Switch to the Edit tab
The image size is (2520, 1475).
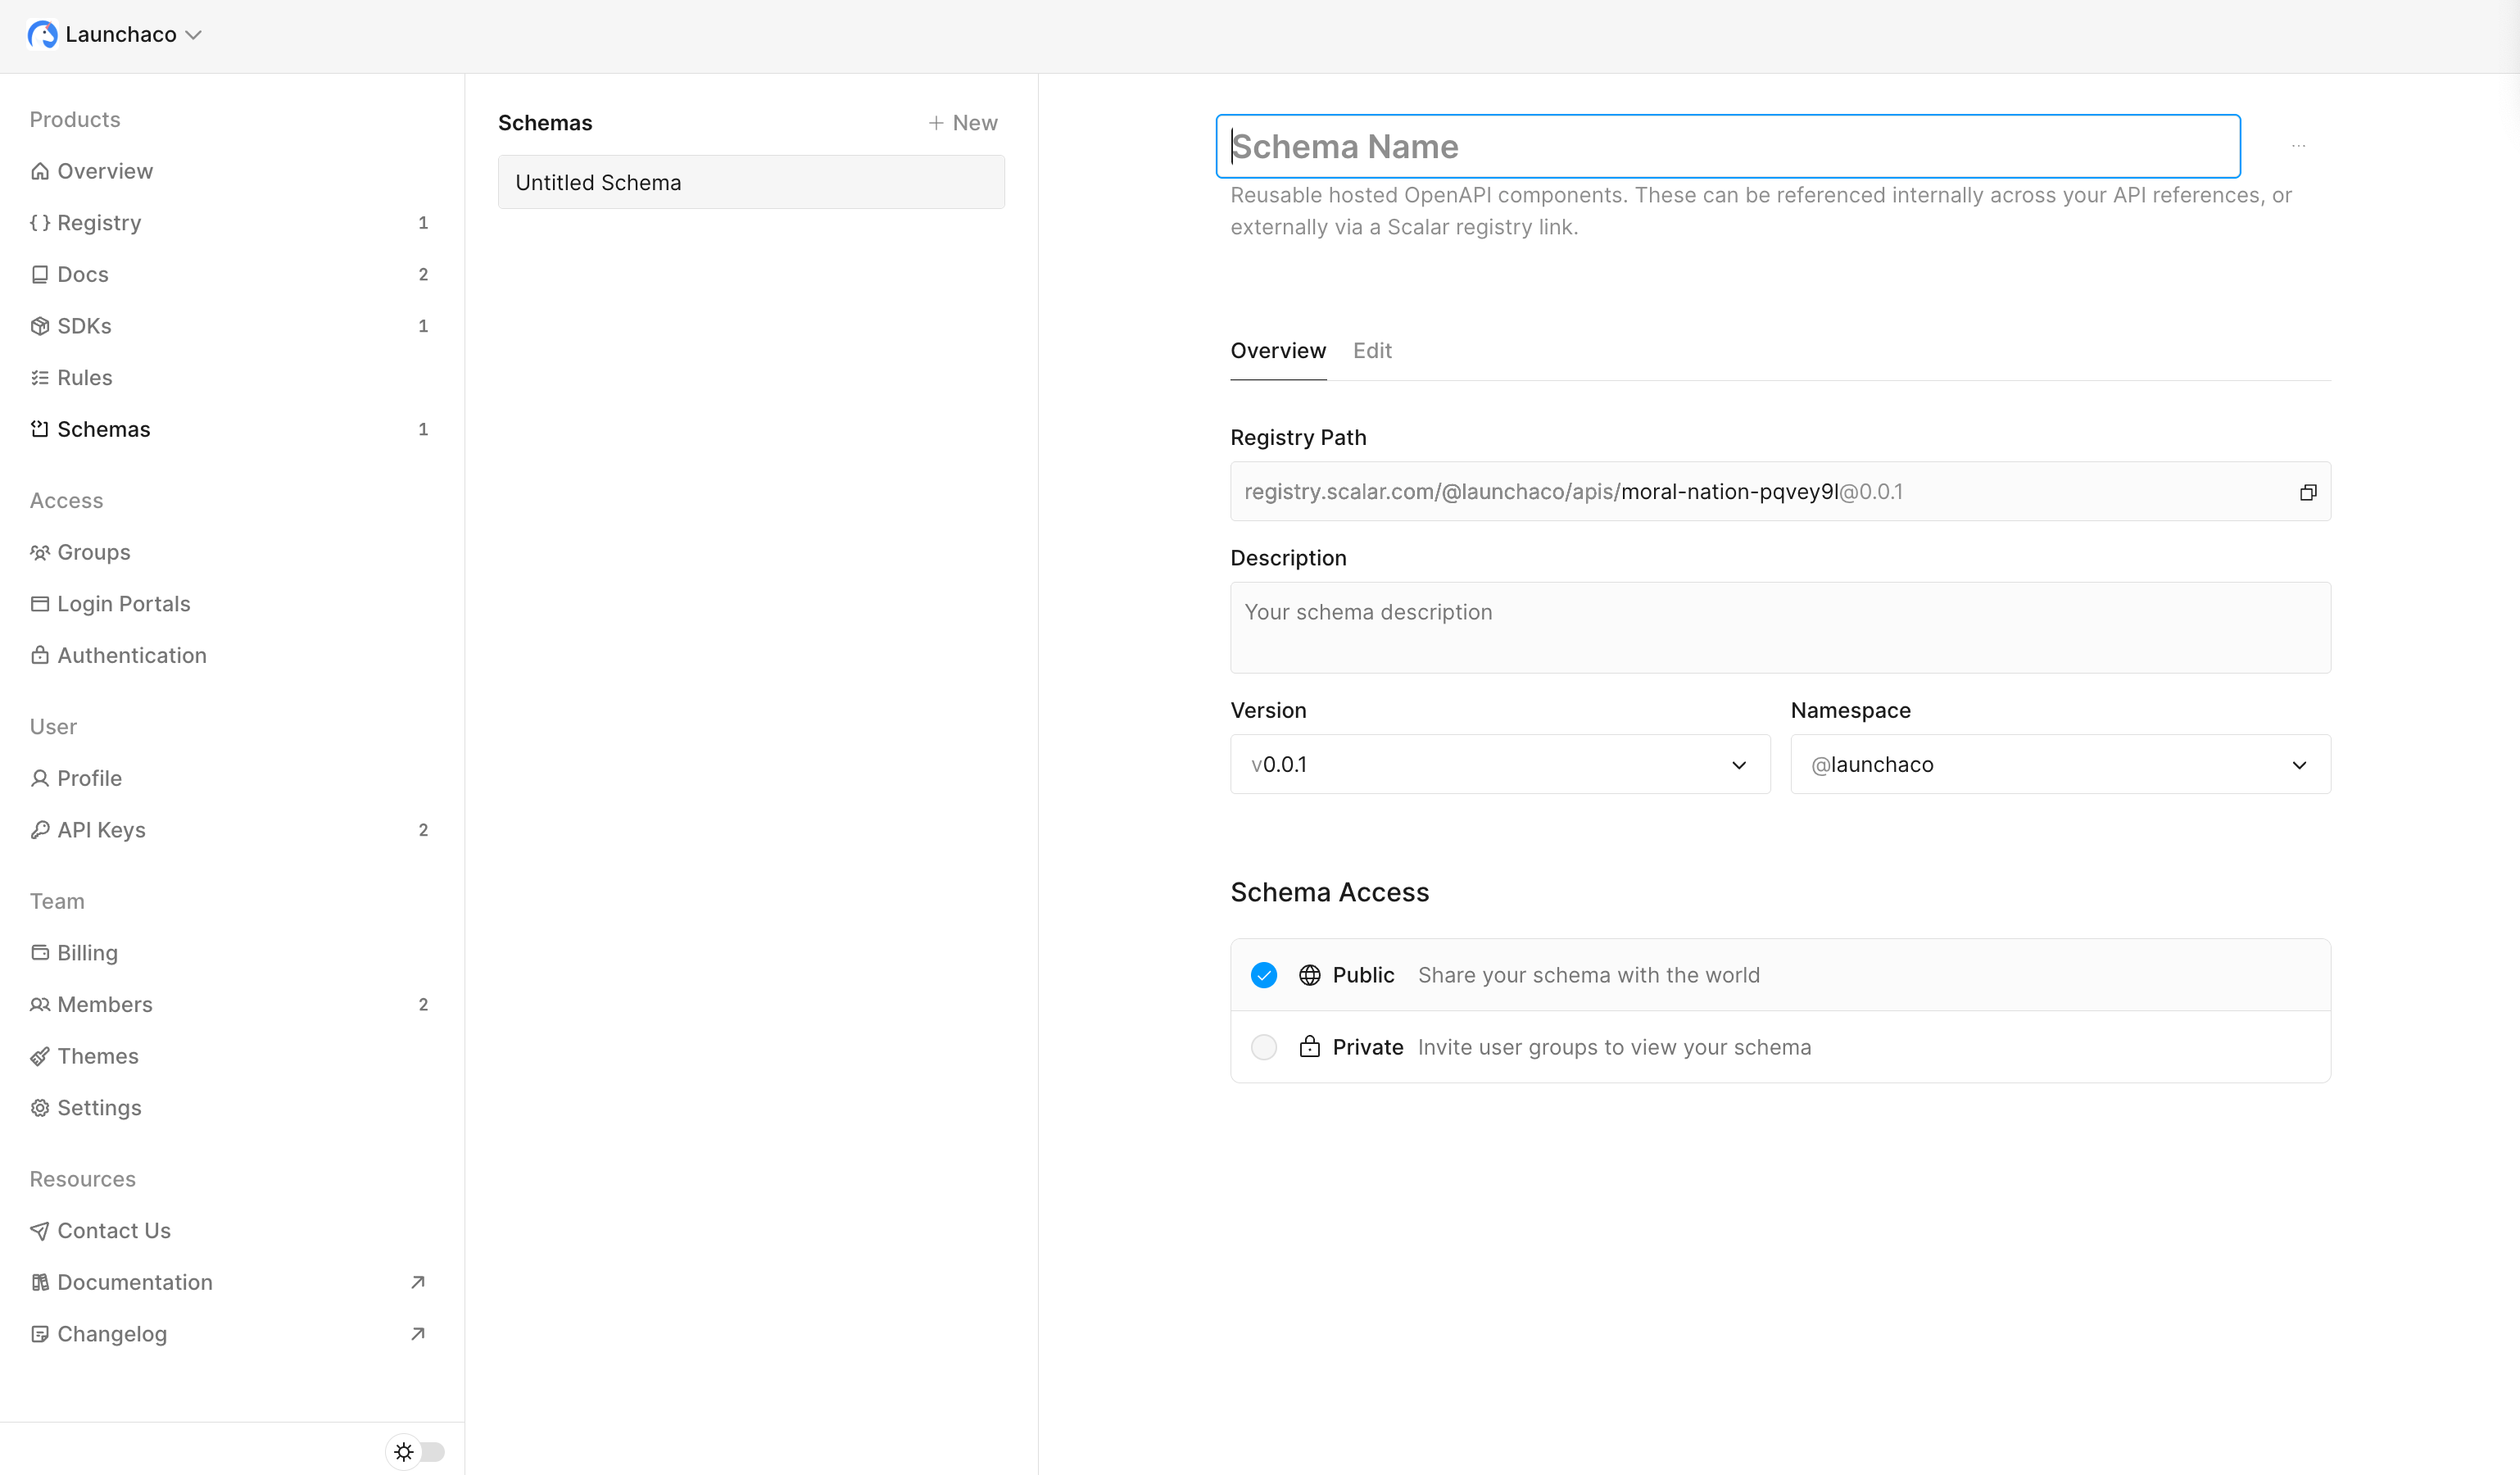pyautogui.click(x=1371, y=350)
